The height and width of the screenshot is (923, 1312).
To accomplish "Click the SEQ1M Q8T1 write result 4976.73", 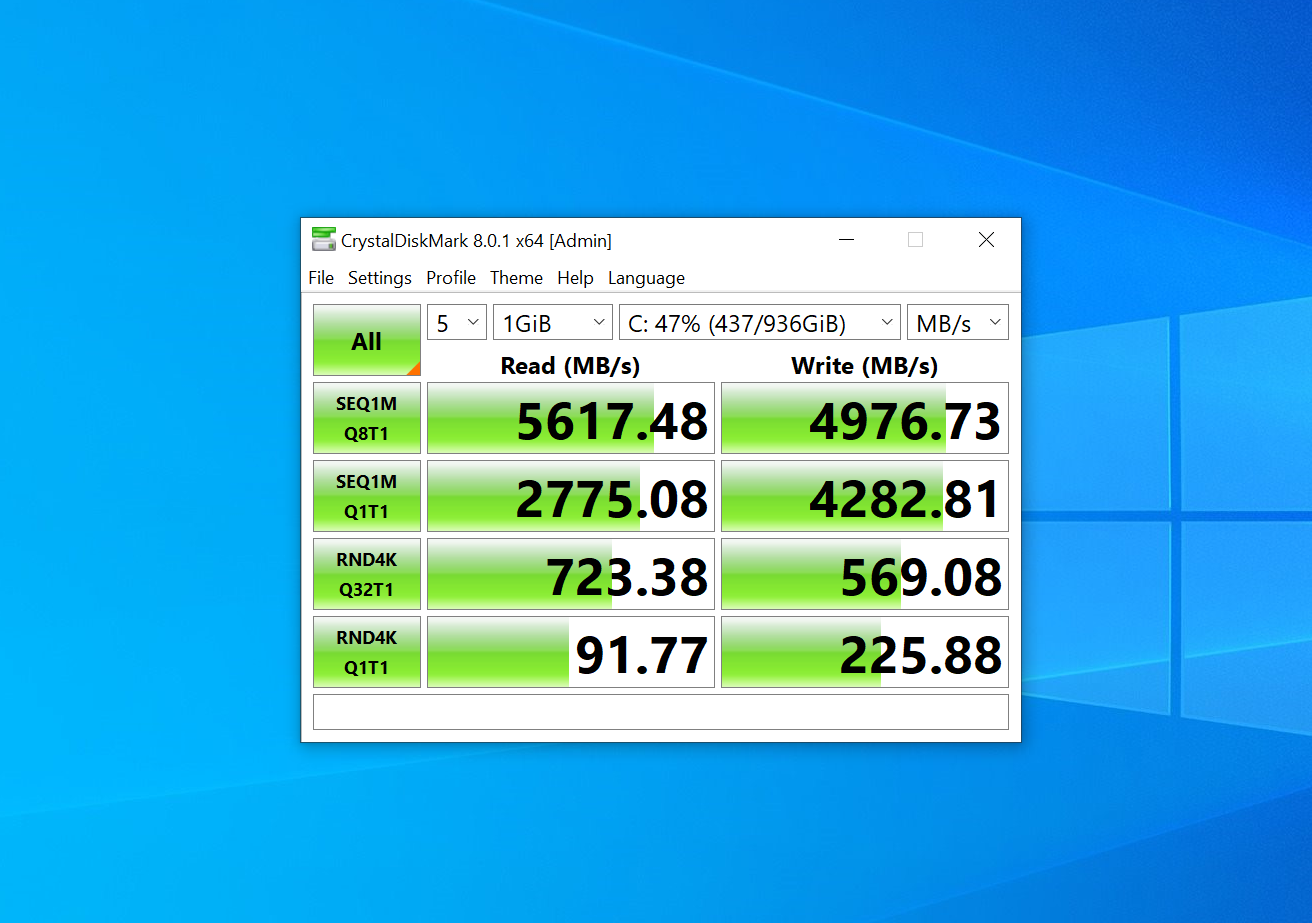I will pos(865,418).
